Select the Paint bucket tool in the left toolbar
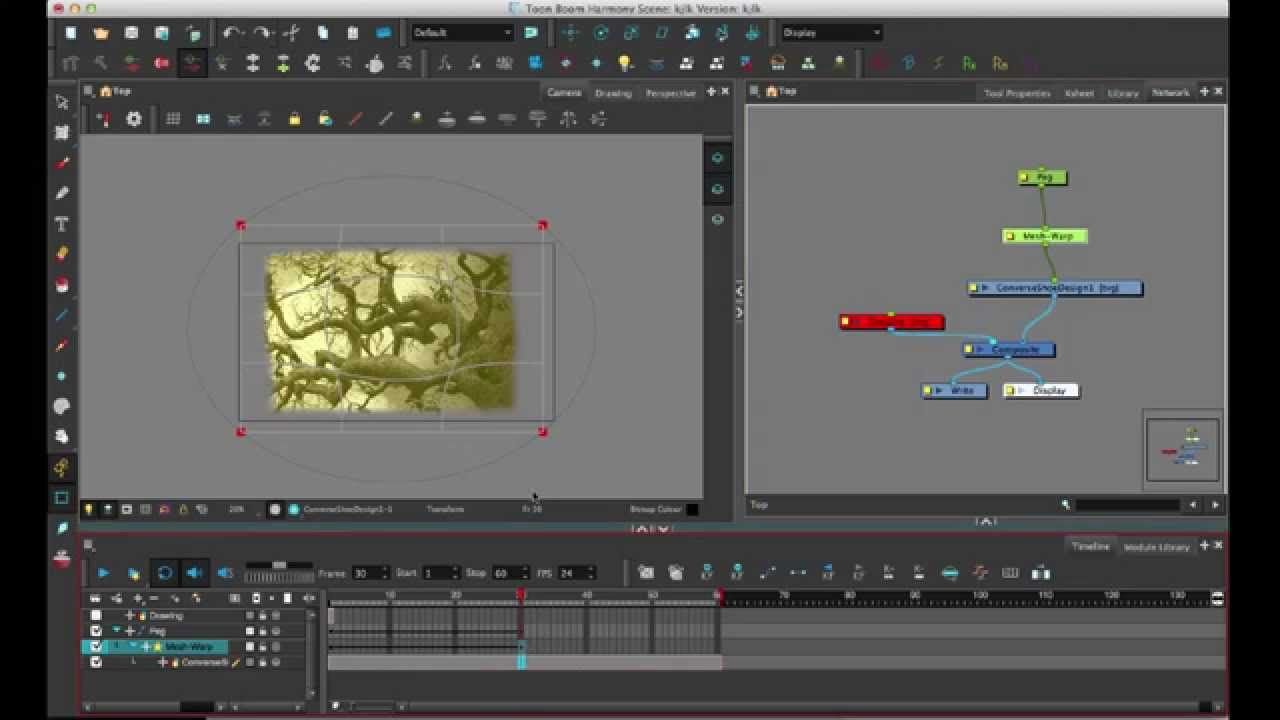The width and height of the screenshot is (1280, 720). (62, 285)
